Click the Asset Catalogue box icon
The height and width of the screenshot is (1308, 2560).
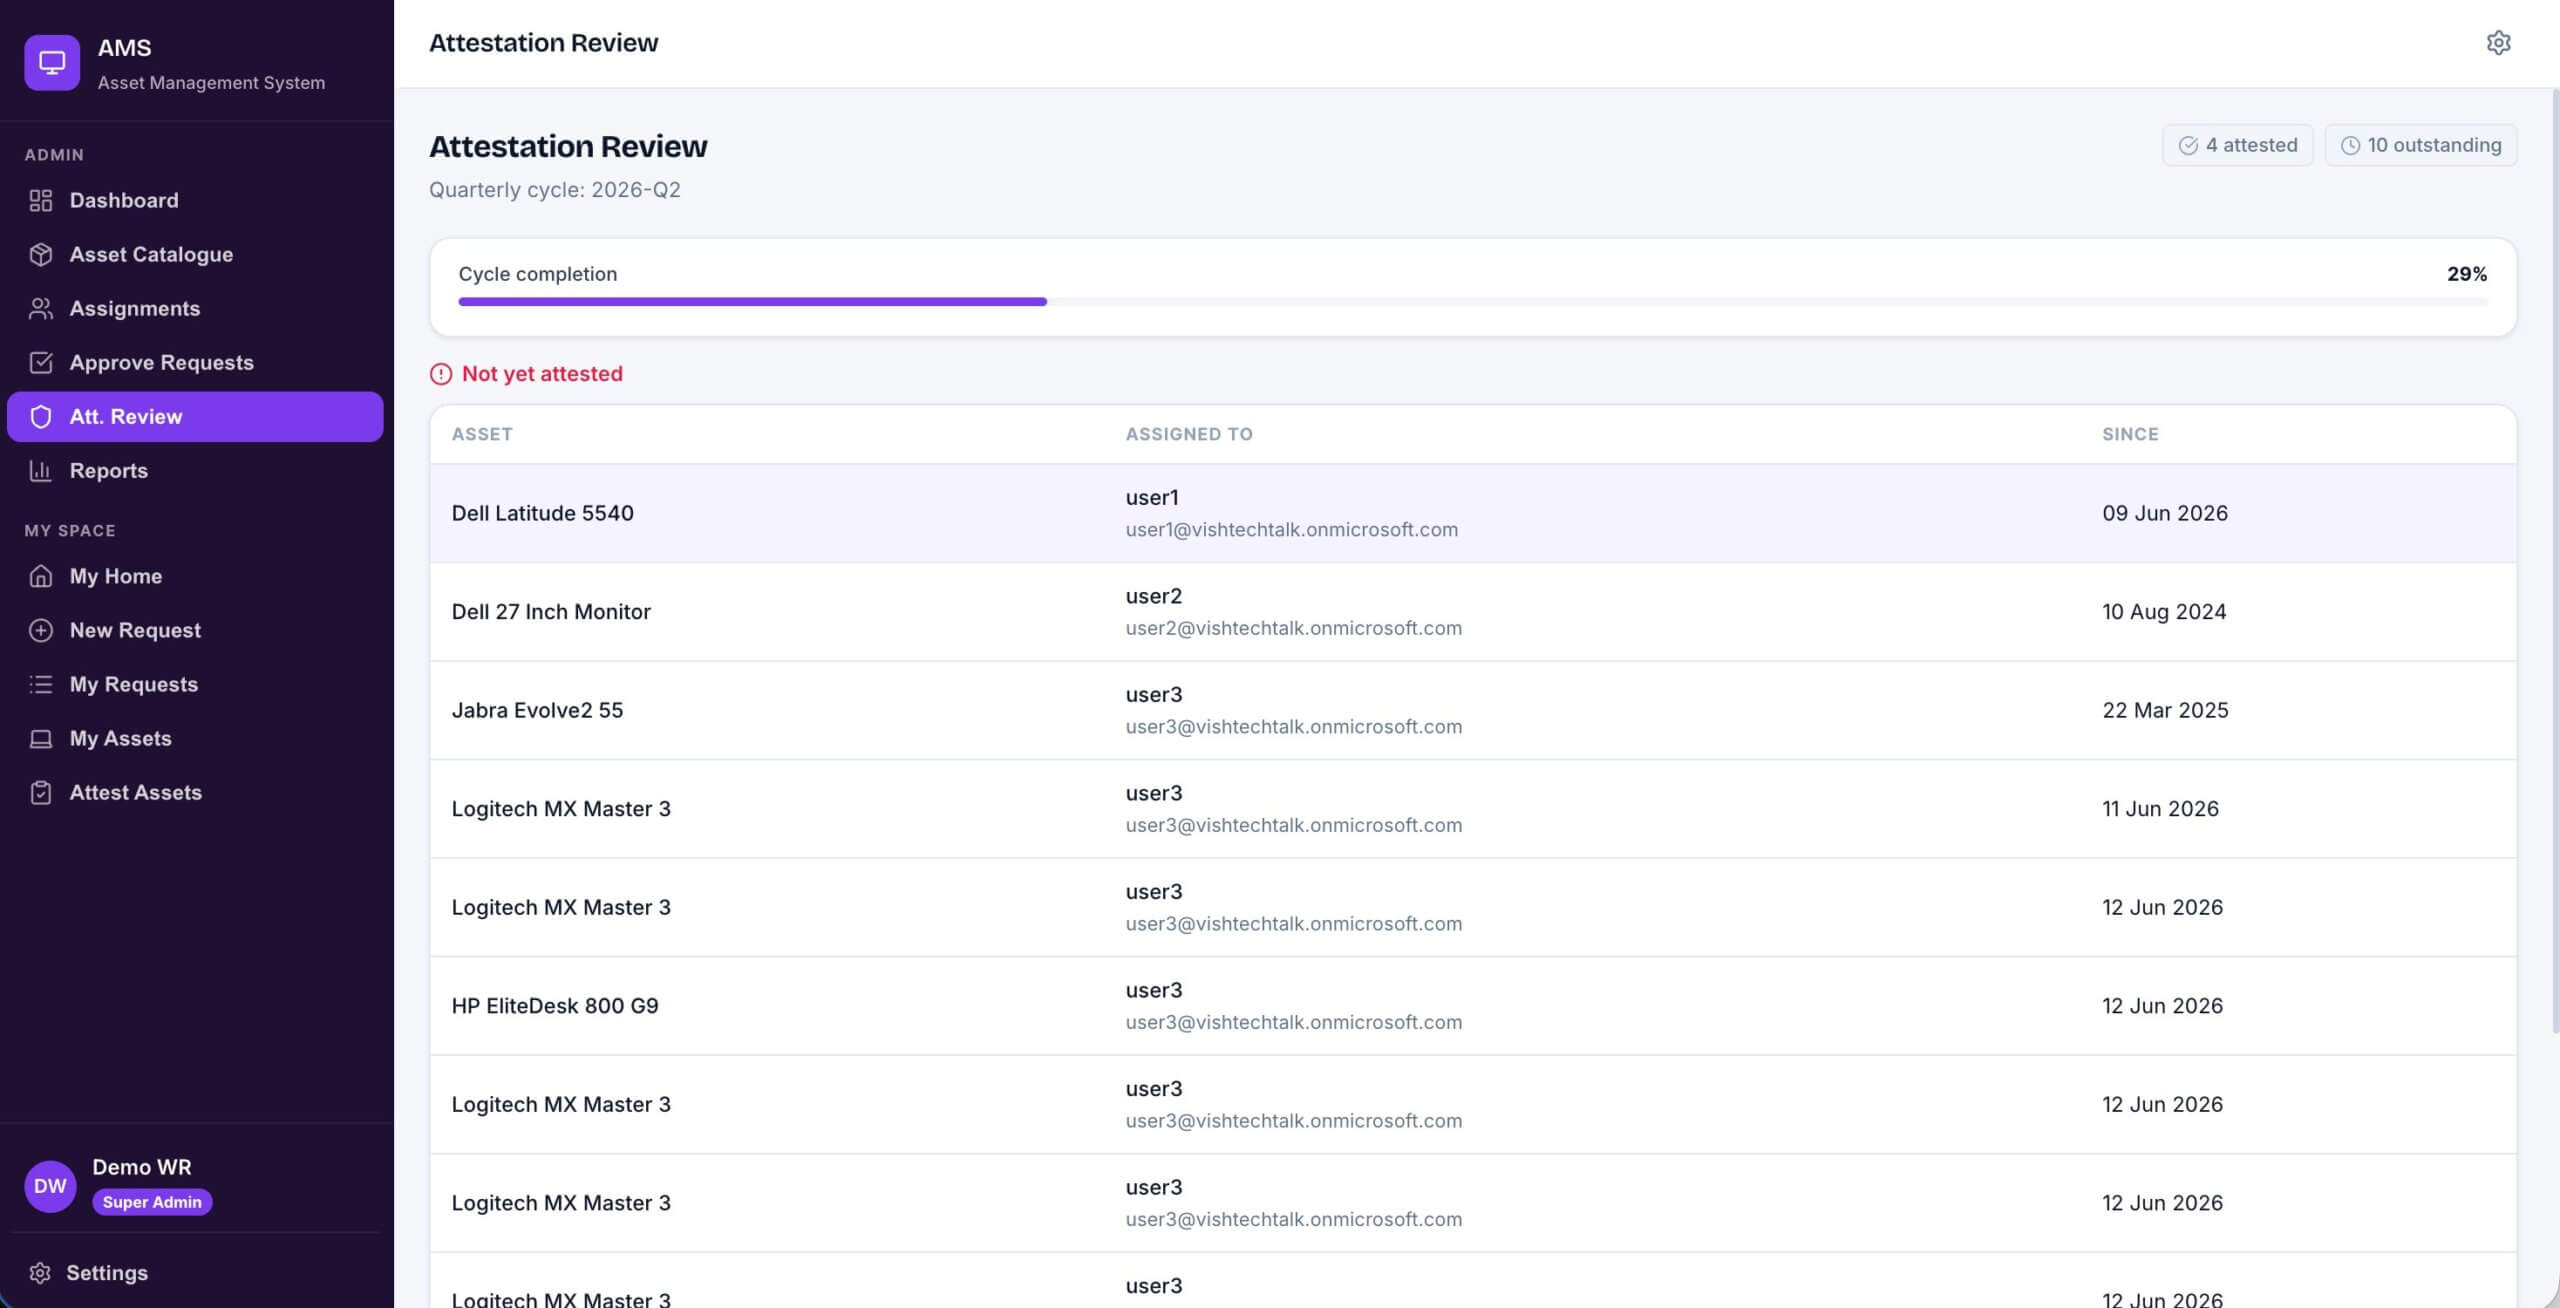click(x=41, y=254)
